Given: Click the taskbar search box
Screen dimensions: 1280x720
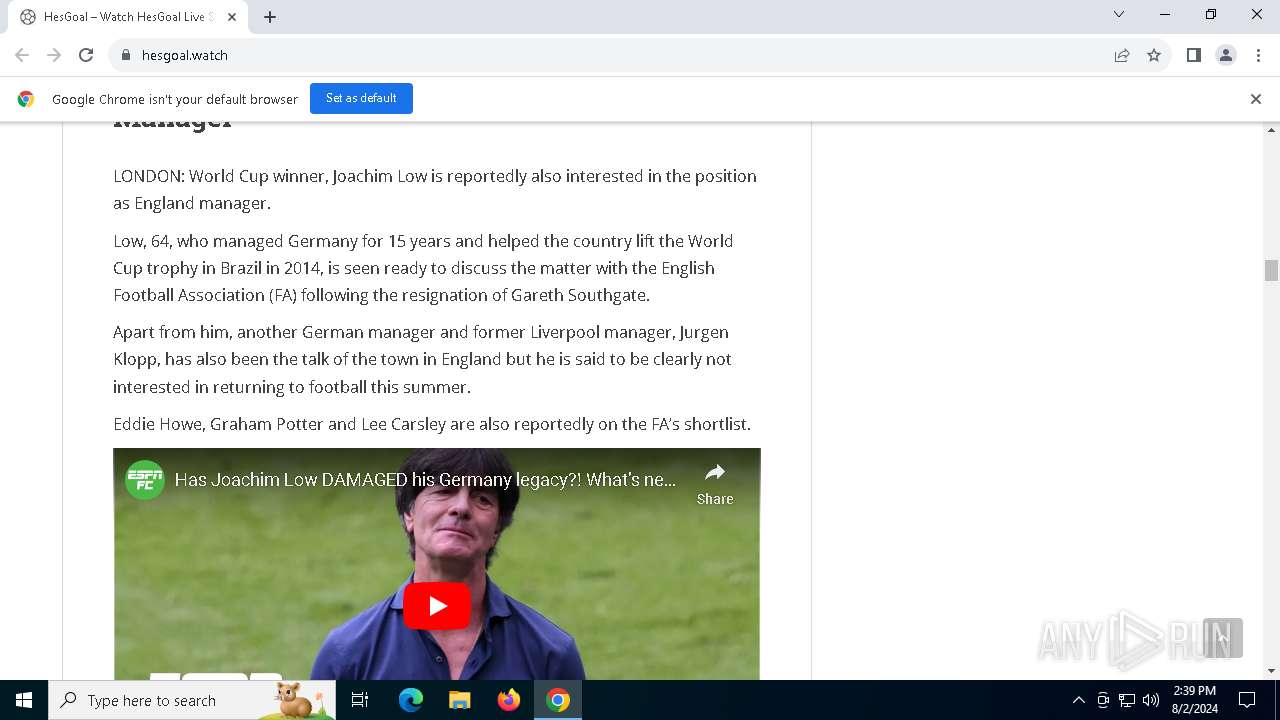Looking at the screenshot, I should tap(192, 700).
